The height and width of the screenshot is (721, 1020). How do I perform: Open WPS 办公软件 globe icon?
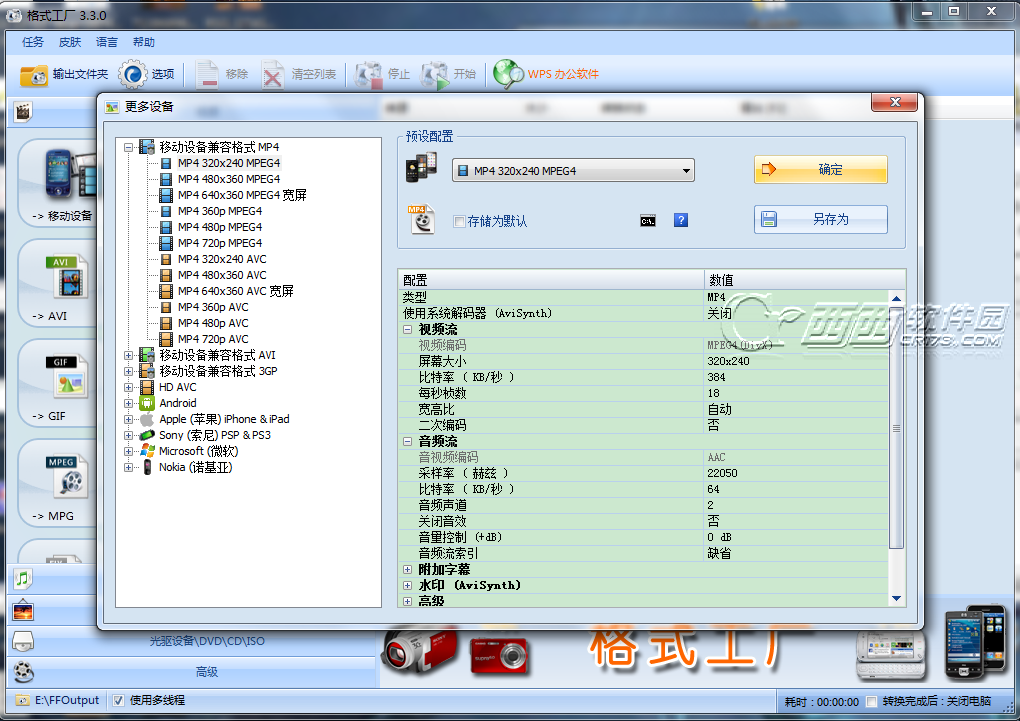pos(508,74)
